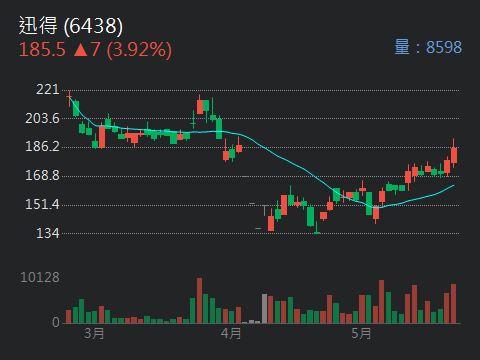Viewport: 480px width, 360px height.
Task: Click the 203.6 price axis label
Action: coord(42,118)
